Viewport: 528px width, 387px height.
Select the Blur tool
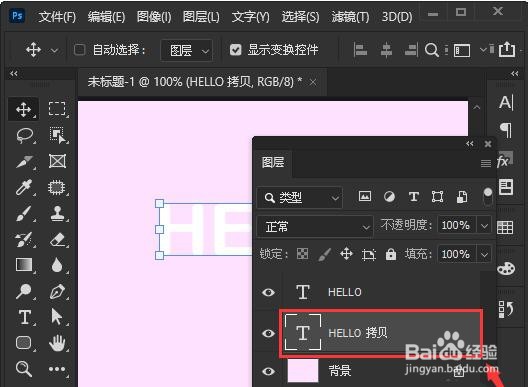[57, 265]
